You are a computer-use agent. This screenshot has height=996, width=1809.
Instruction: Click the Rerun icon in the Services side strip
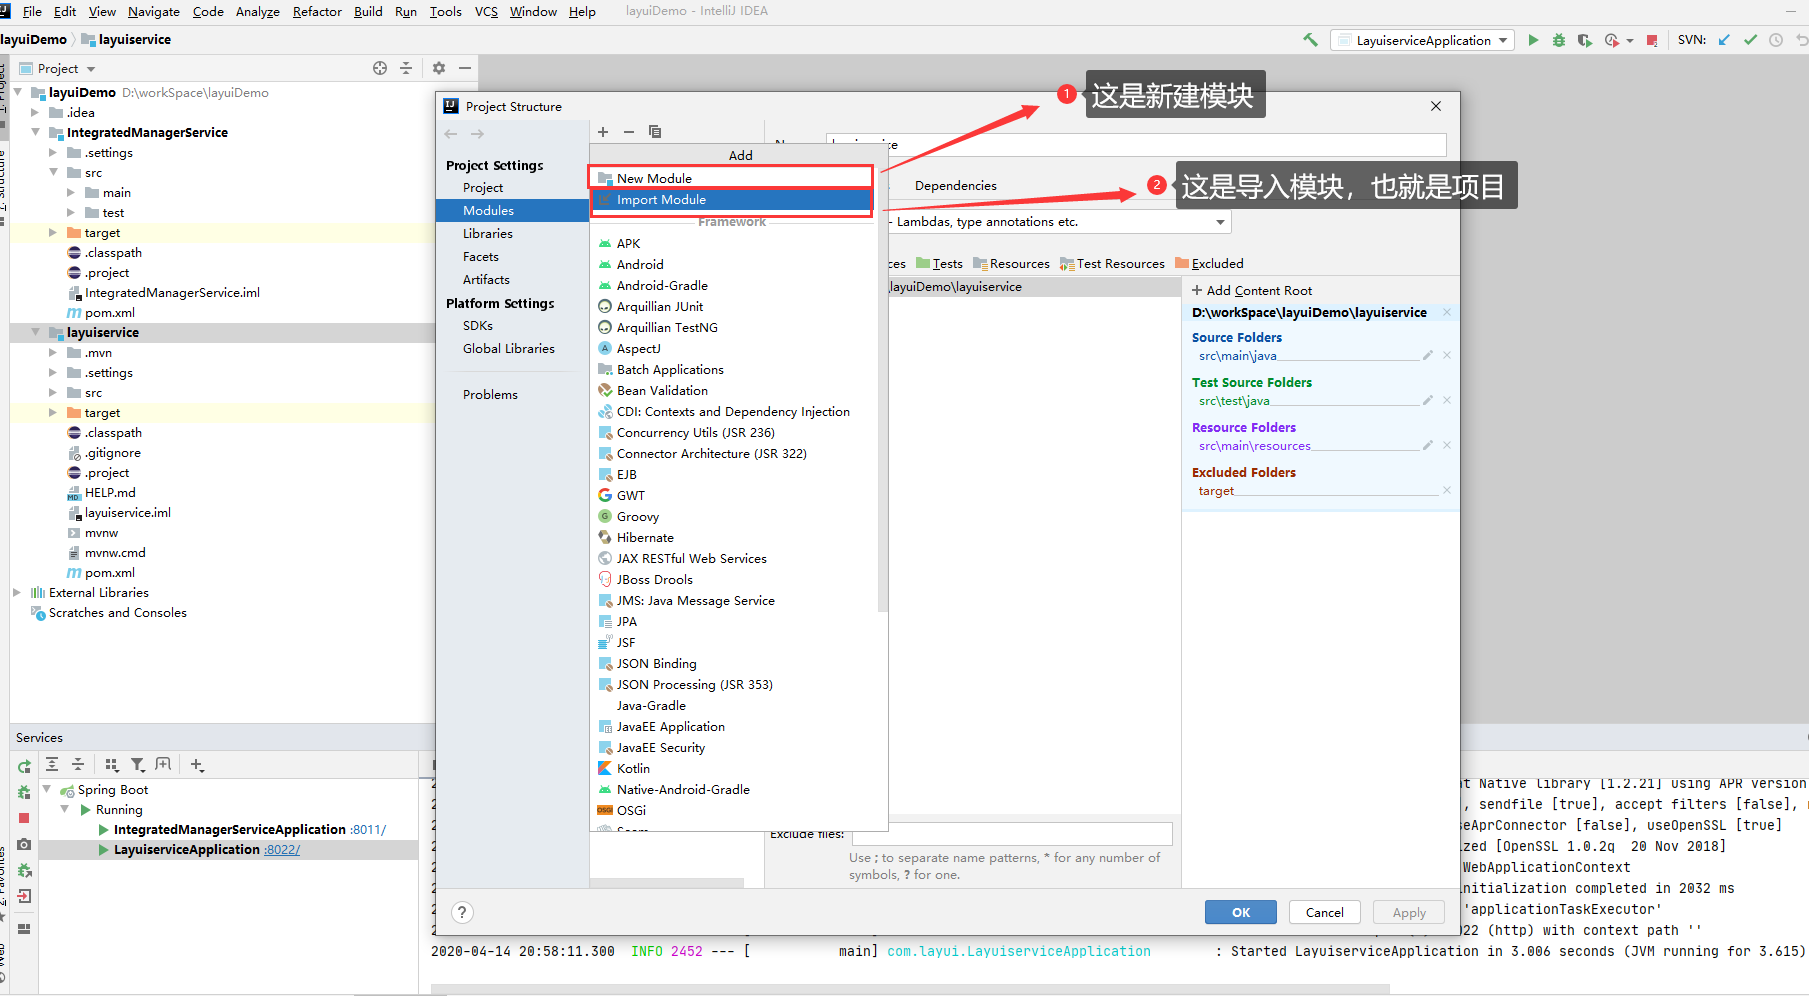point(24,767)
